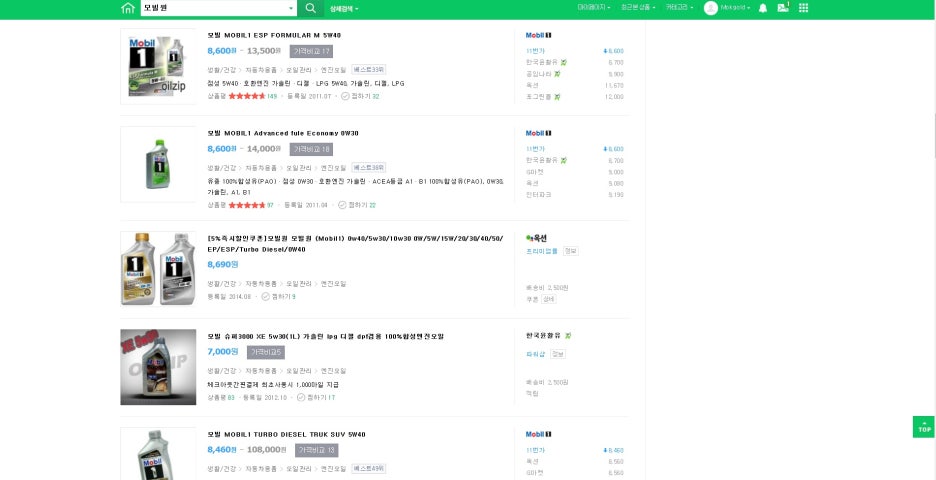Click 로그인몰 seller in ESP FORMULAR price list
The image size is (936, 480).
pyautogui.click(x=538, y=97)
